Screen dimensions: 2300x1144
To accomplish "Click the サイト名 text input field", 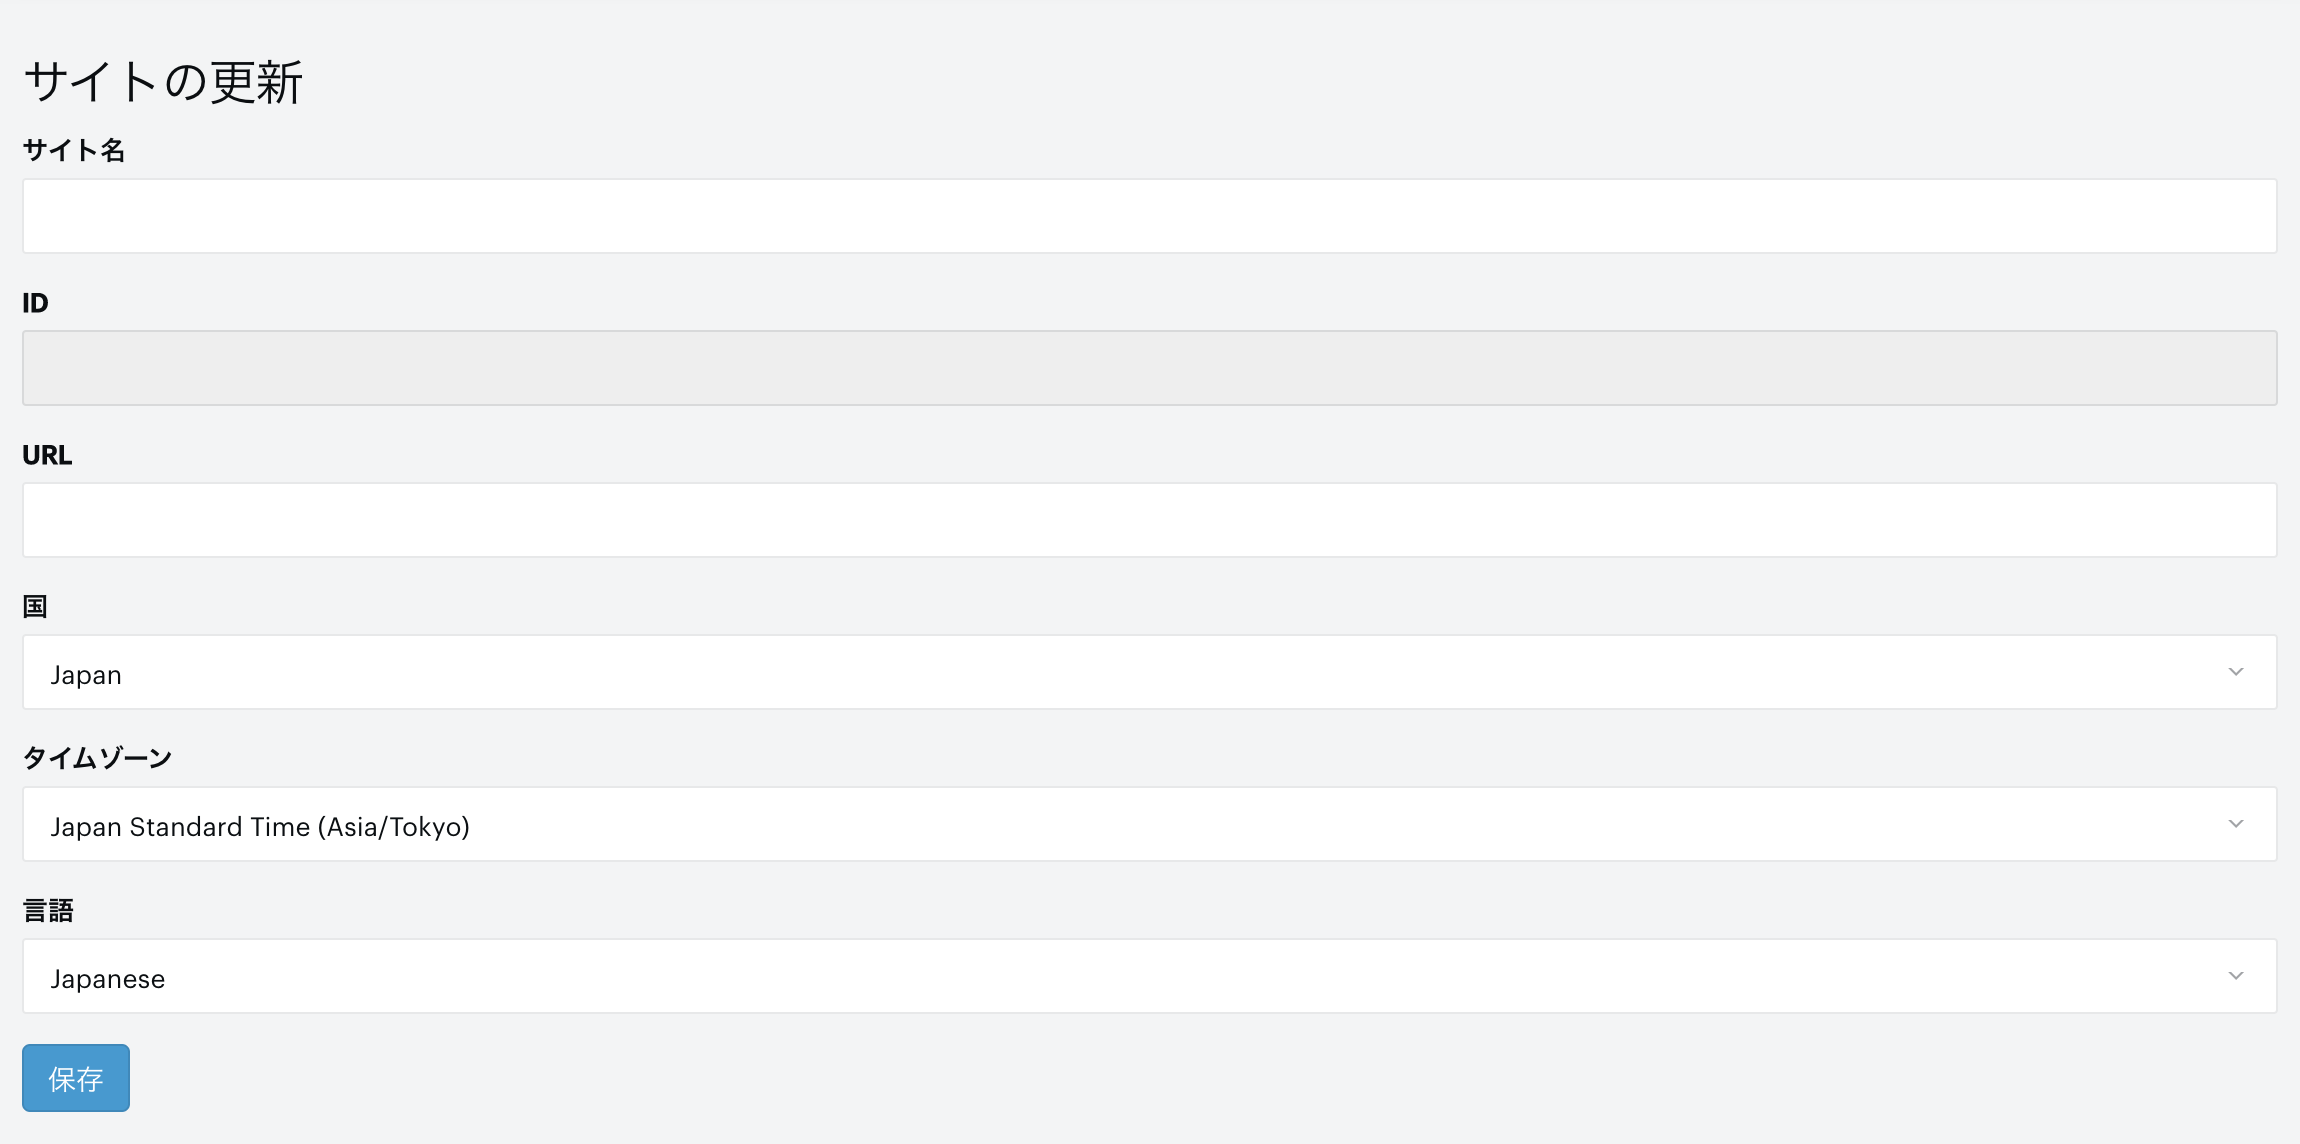I will (x=1150, y=216).
